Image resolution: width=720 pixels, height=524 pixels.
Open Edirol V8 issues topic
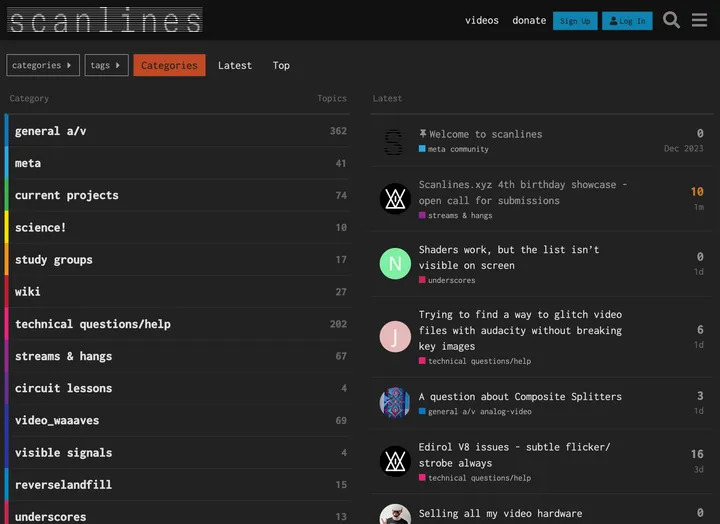point(514,455)
